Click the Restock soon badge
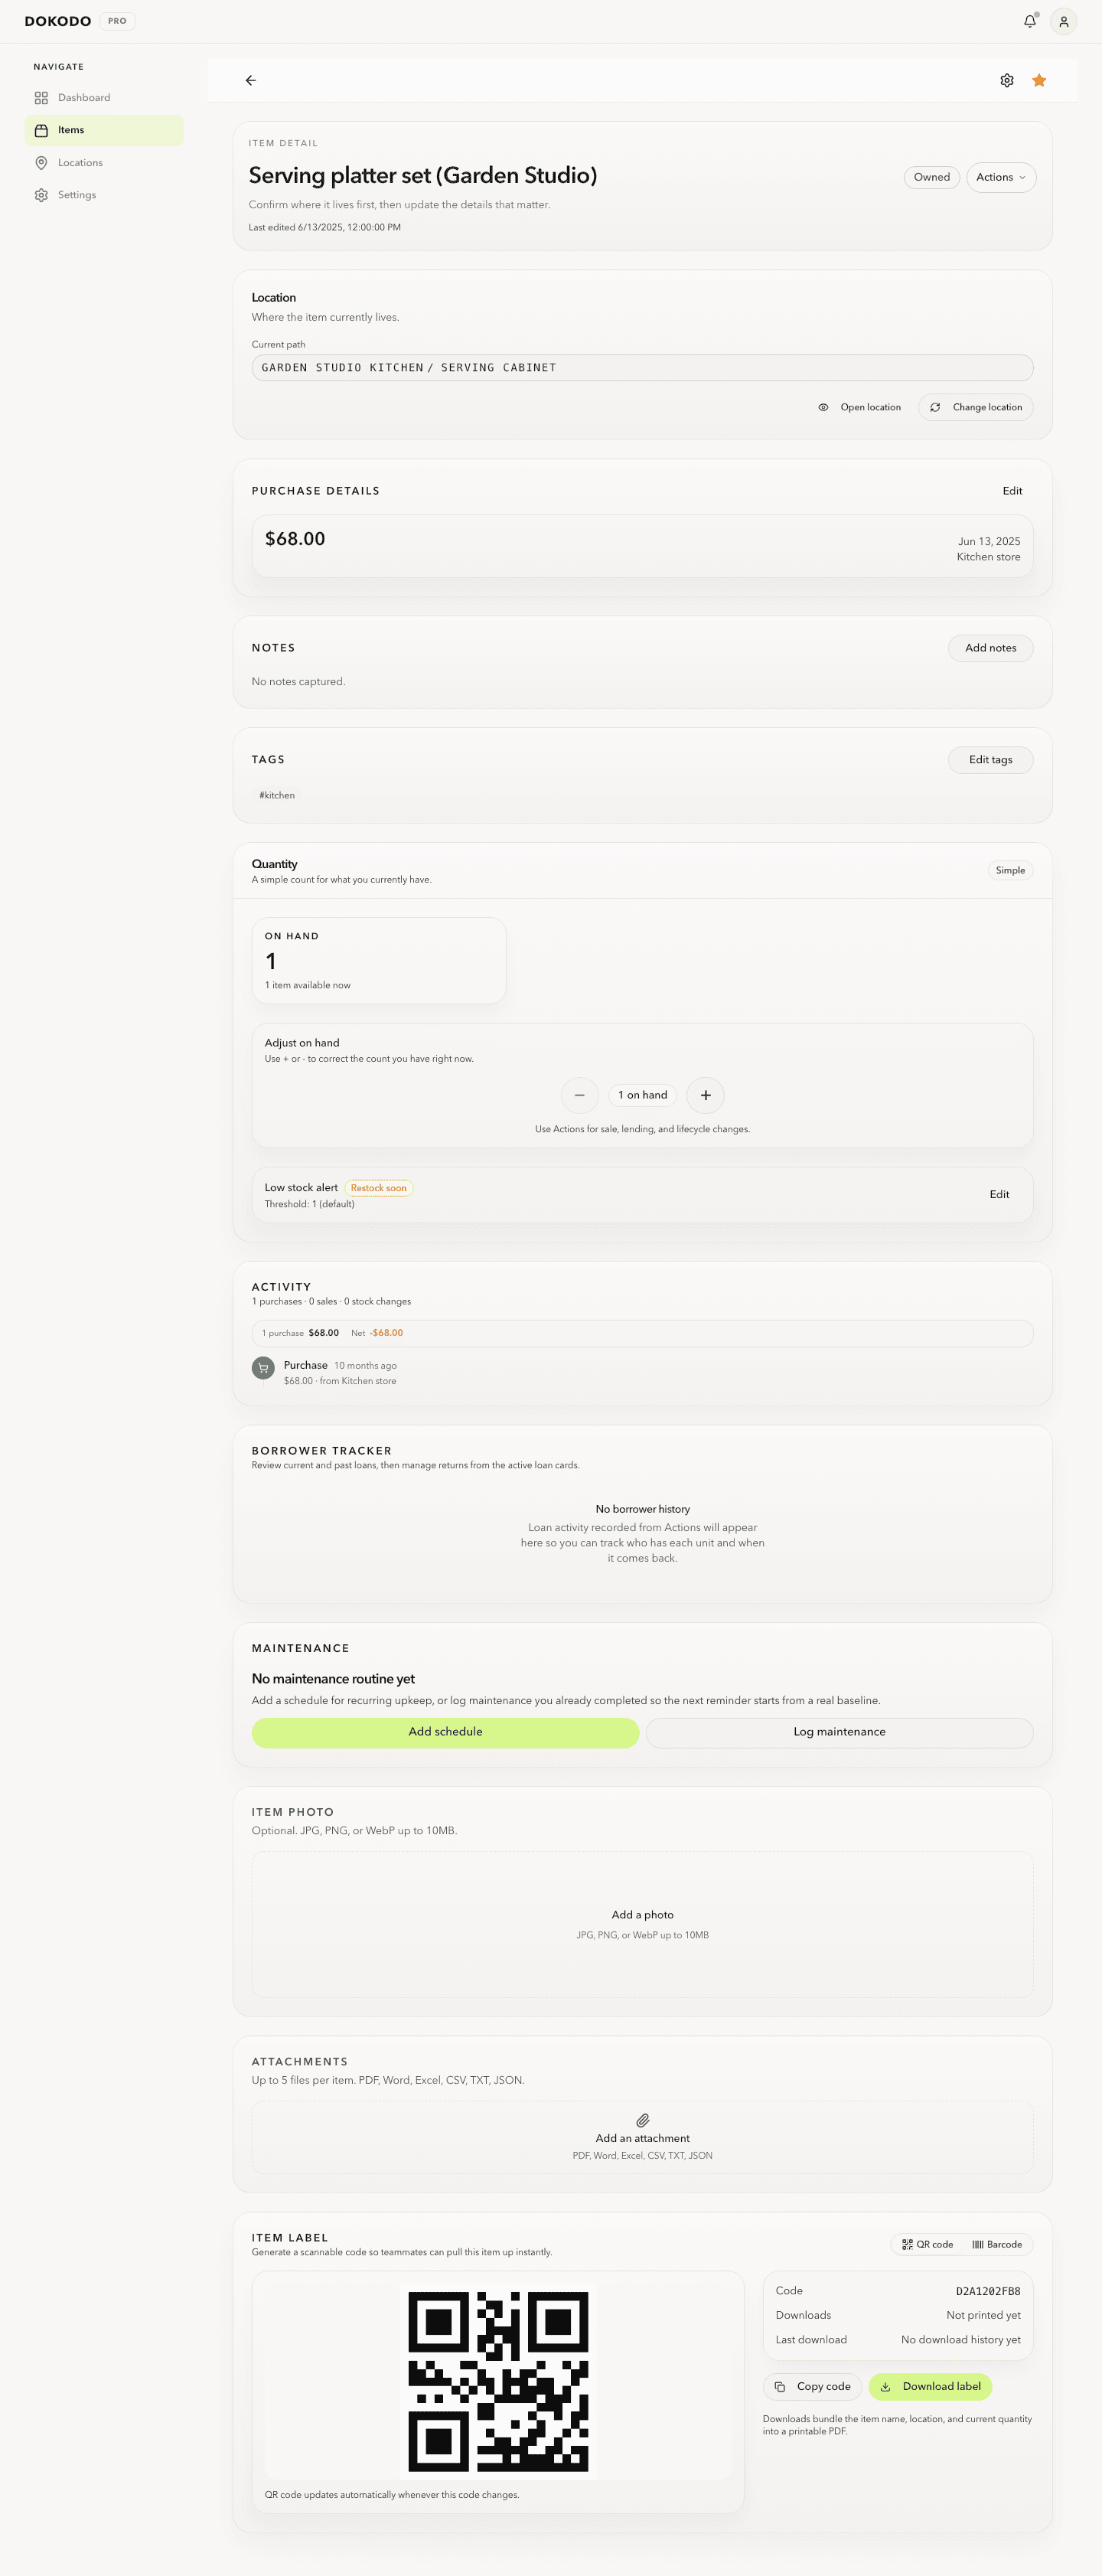 click(x=379, y=1188)
